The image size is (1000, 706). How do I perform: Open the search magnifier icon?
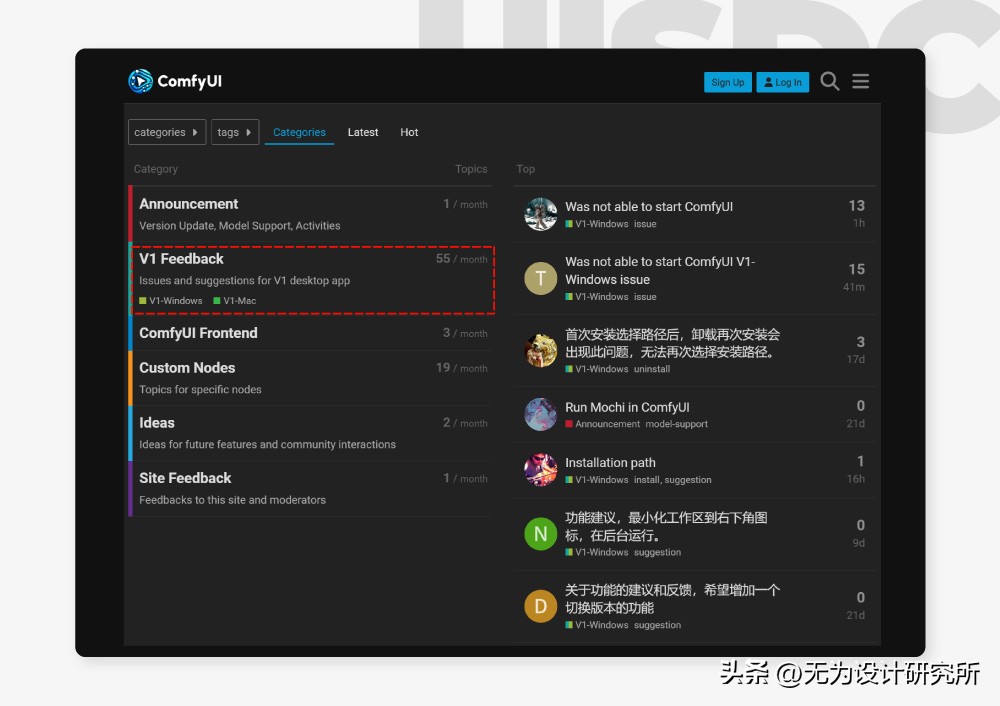(829, 81)
